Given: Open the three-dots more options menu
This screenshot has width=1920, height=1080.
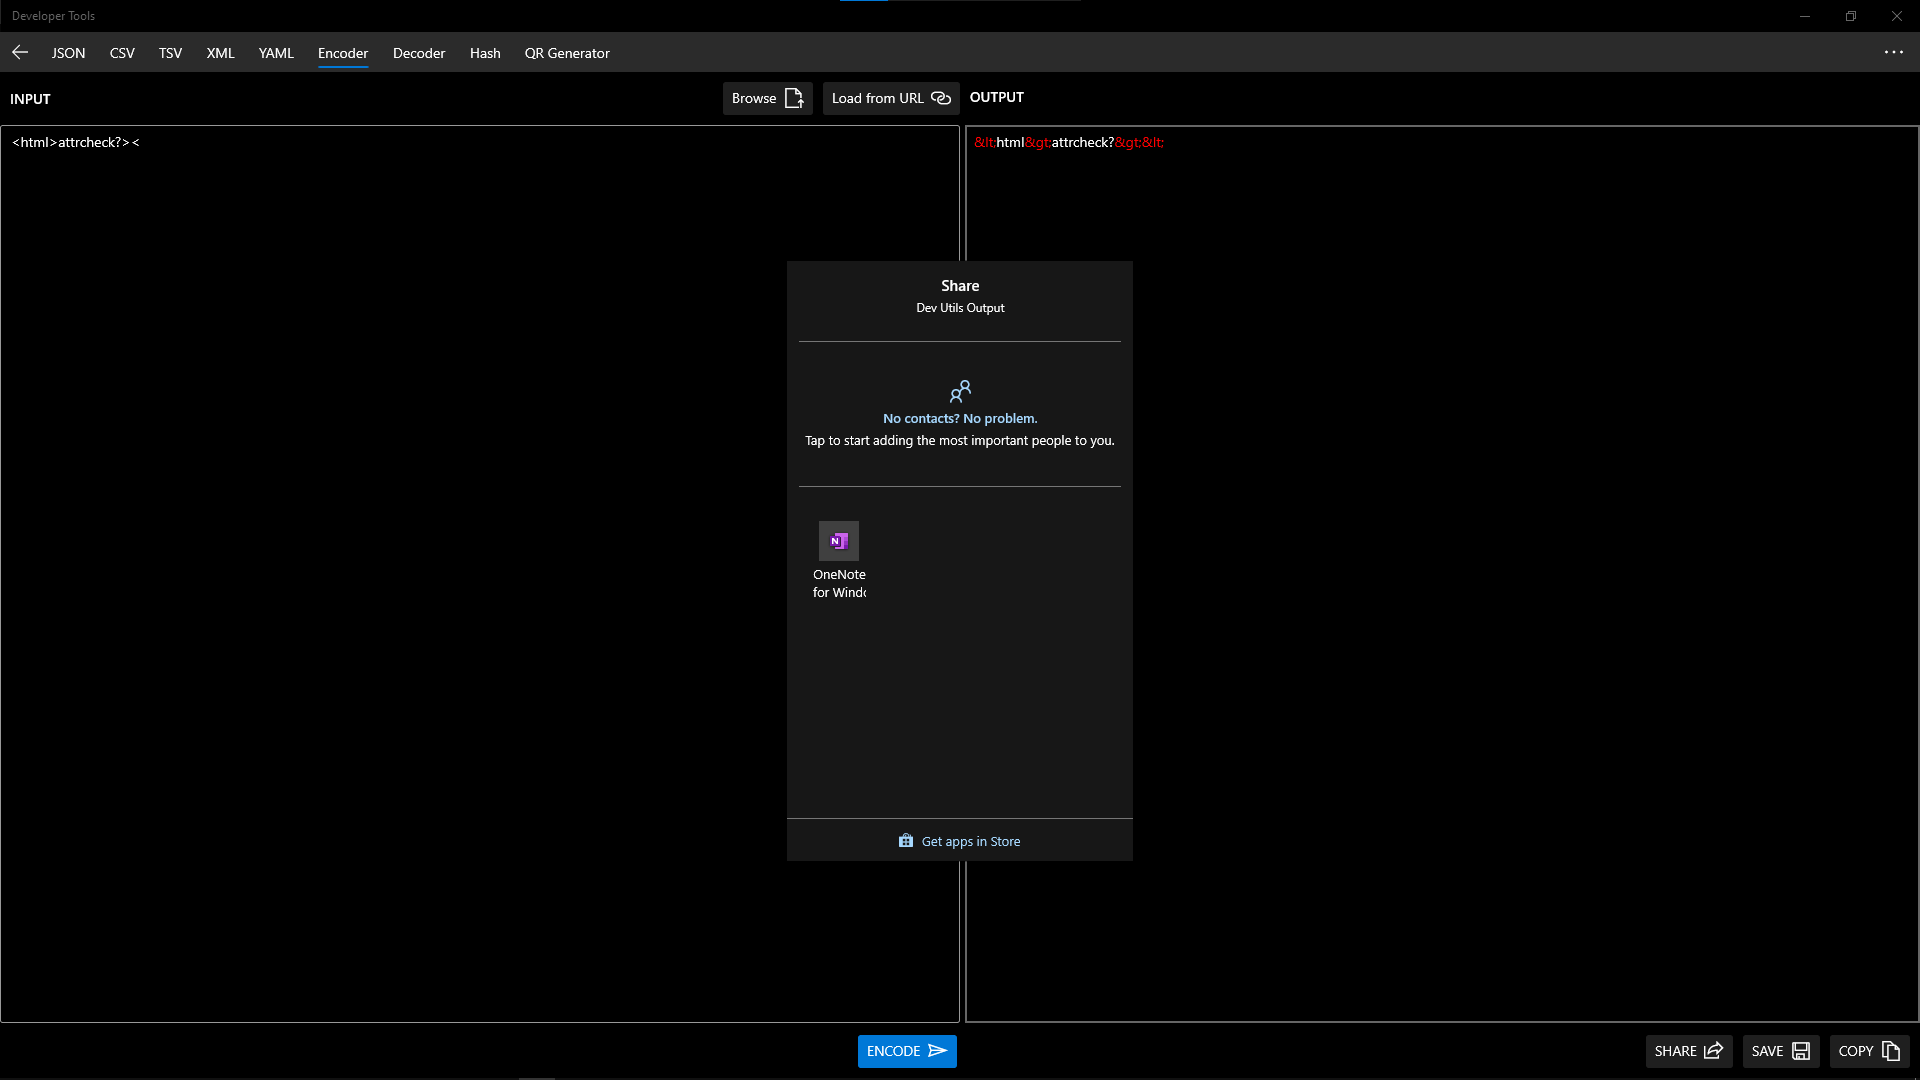Looking at the screenshot, I should pos(1893,52).
